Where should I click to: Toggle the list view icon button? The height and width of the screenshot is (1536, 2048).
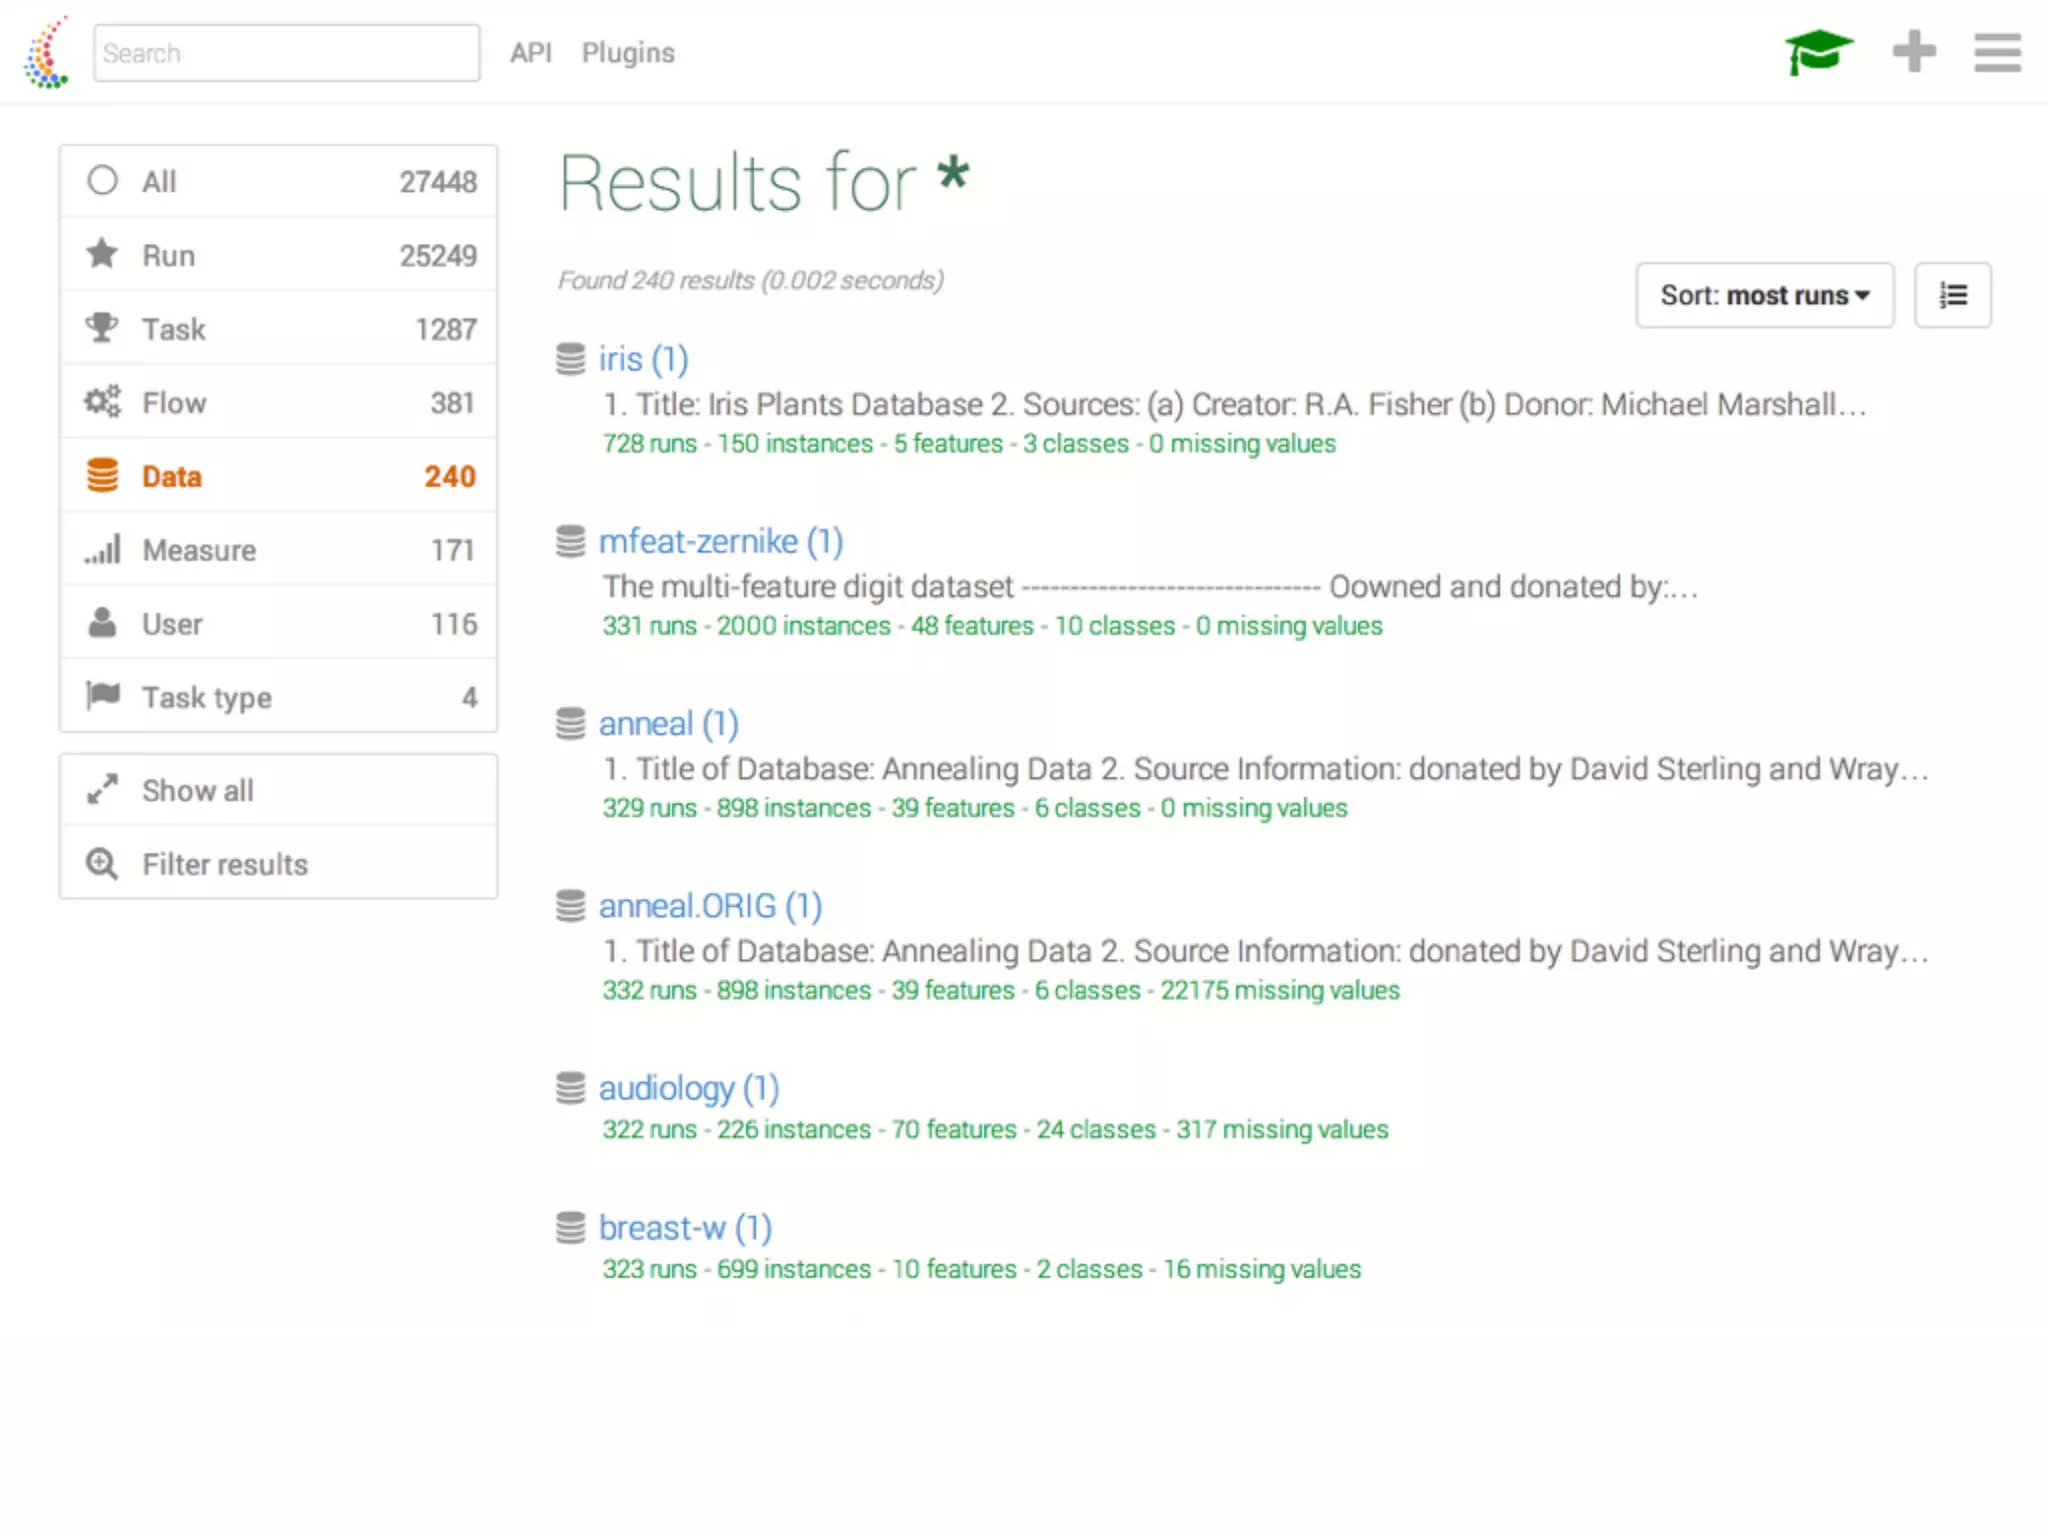[1952, 295]
